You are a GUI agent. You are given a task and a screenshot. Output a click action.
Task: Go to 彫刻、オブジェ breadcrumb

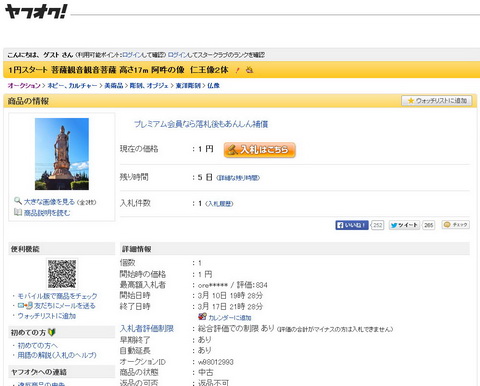pyautogui.click(x=149, y=85)
